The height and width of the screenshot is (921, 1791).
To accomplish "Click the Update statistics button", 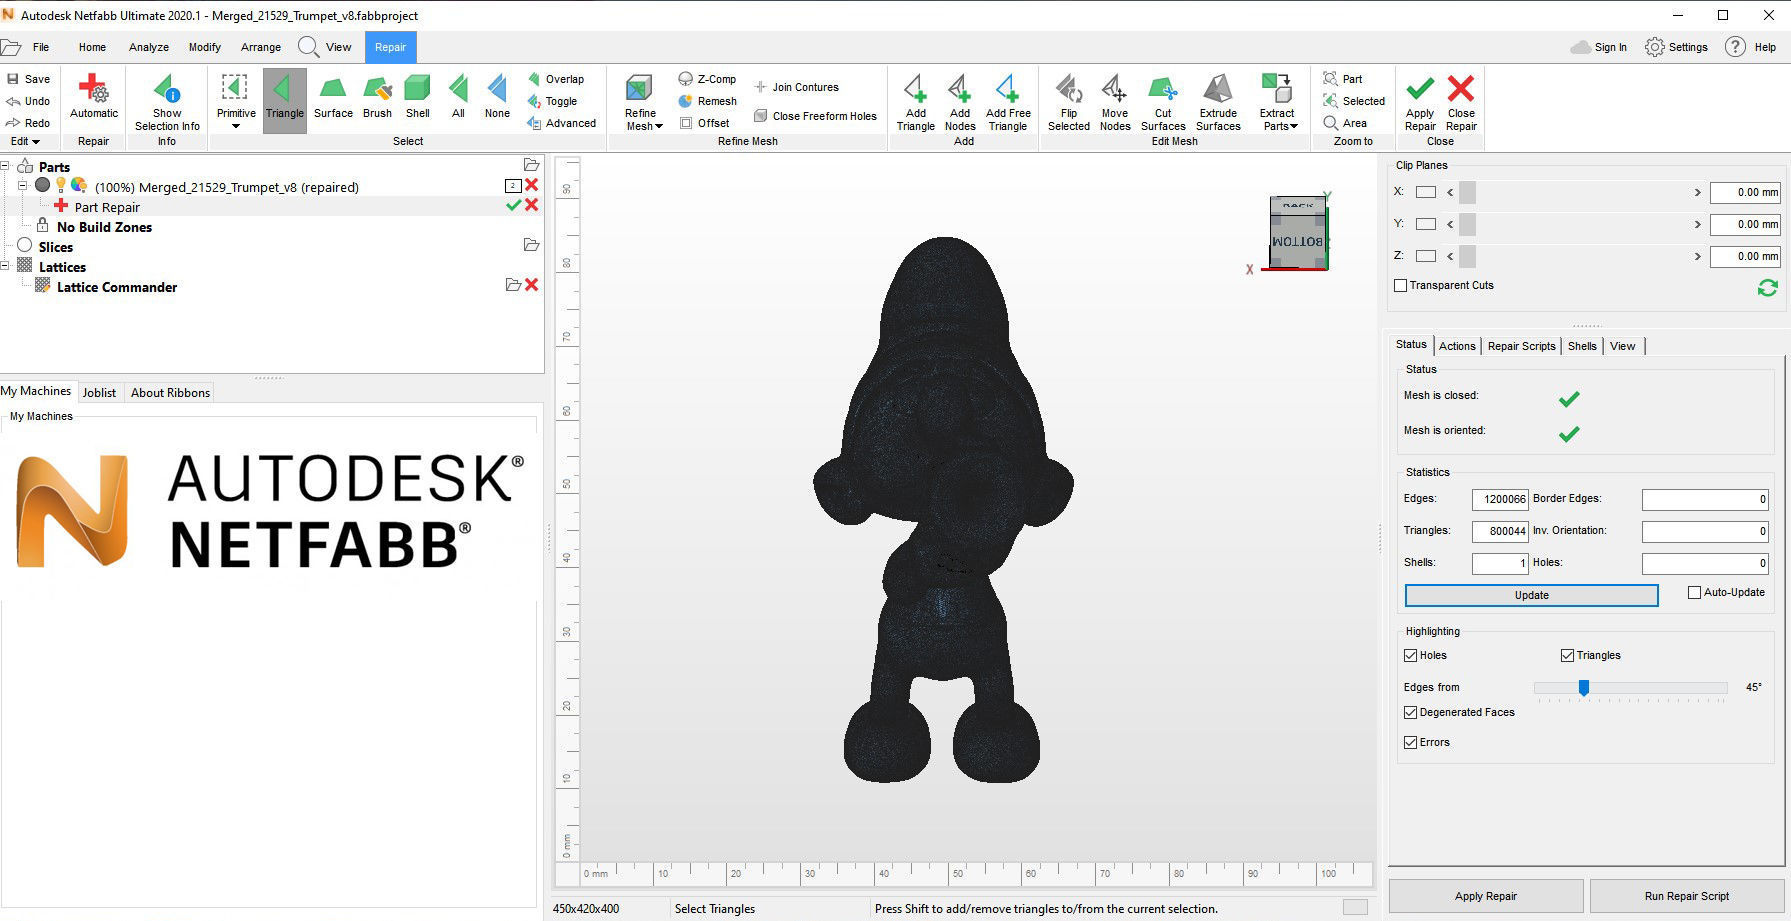I will click(x=1531, y=595).
